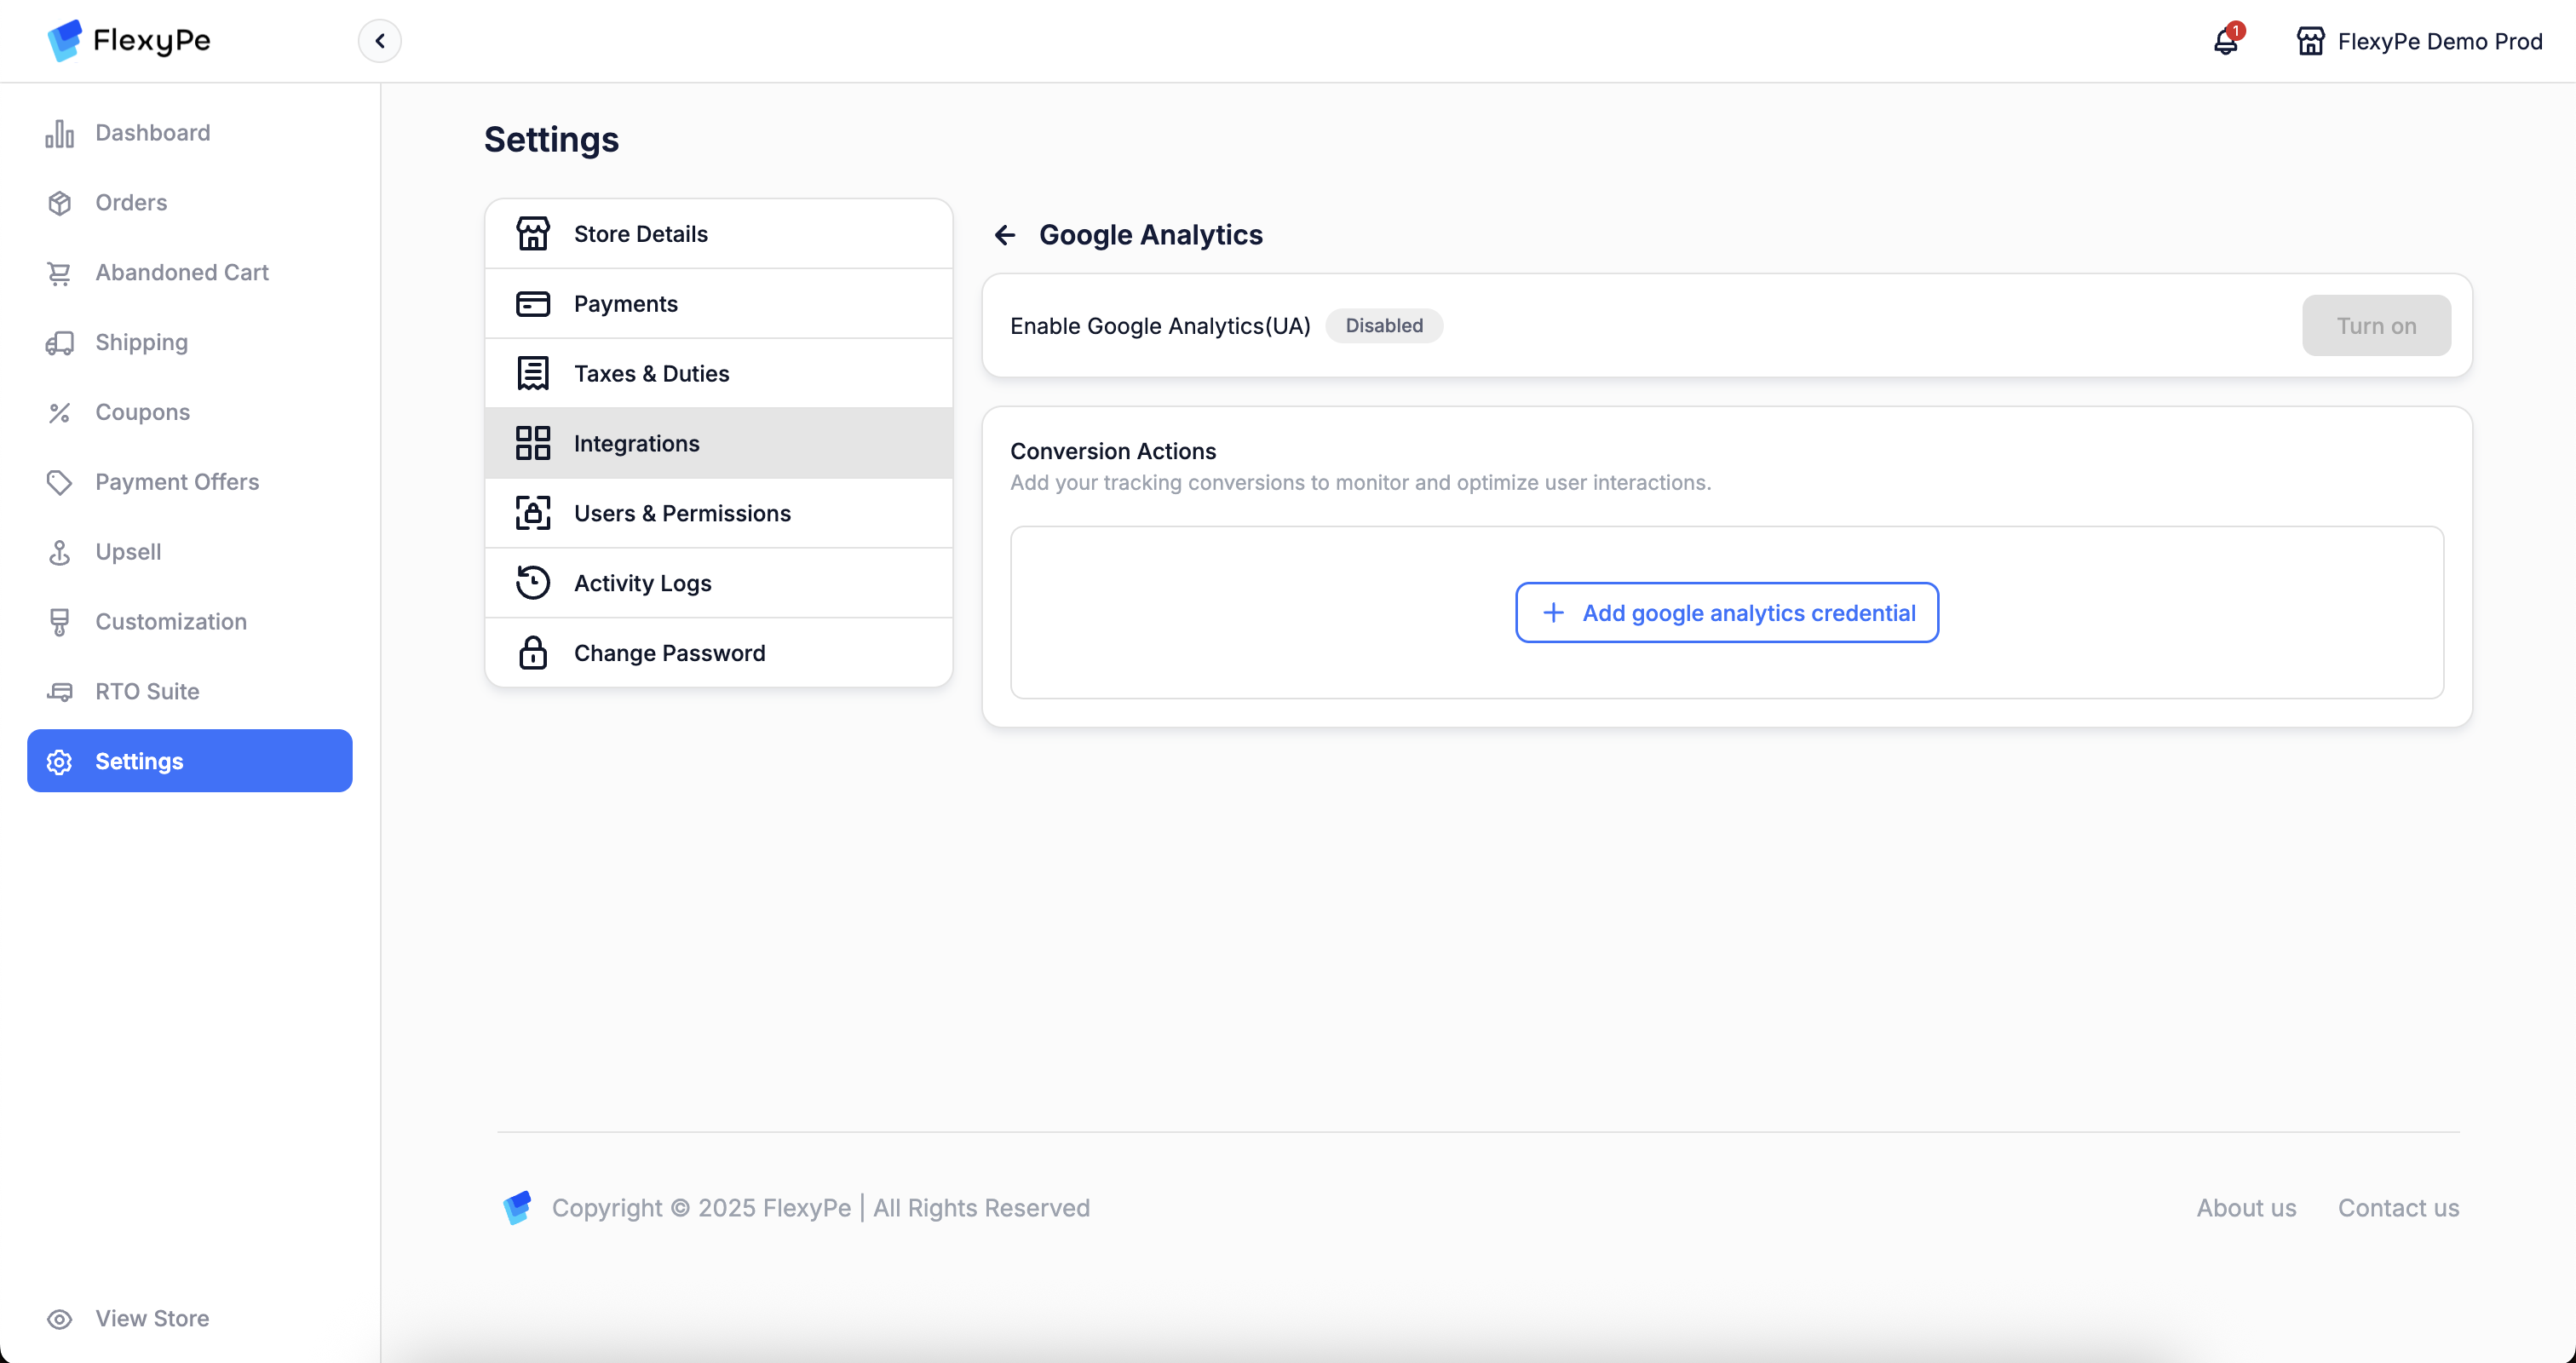
Task: Open Payment Offers in sidebar
Action: click(x=177, y=482)
